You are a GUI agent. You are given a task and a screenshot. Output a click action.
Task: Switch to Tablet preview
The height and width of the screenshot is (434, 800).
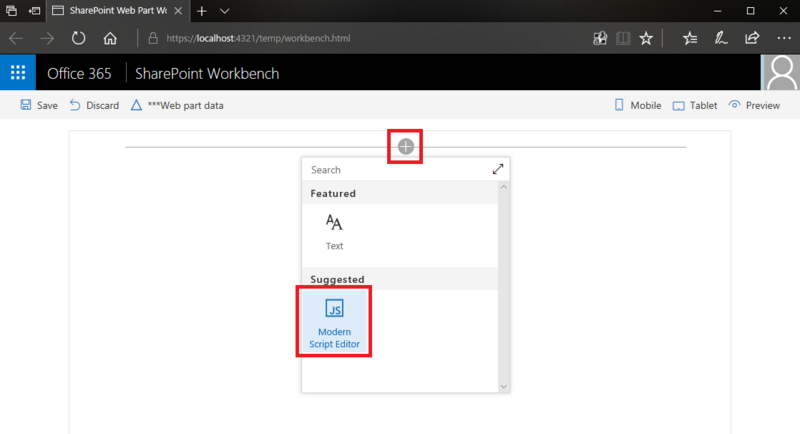tap(695, 105)
